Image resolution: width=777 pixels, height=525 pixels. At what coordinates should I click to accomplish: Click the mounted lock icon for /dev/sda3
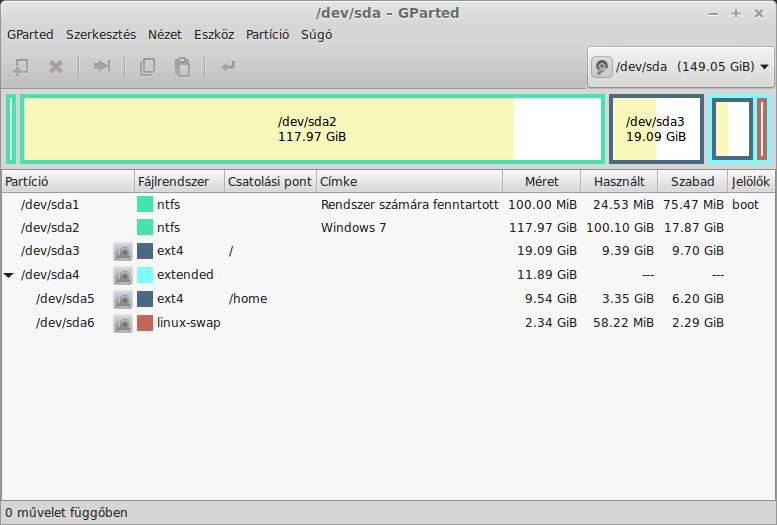click(x=123, y=251)
